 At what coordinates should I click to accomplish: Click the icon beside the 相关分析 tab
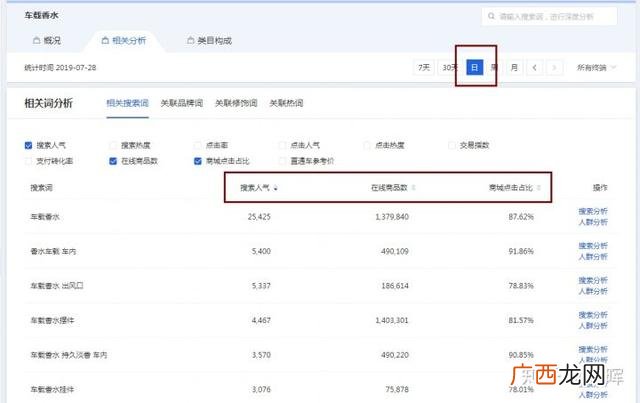pos(105,40)
